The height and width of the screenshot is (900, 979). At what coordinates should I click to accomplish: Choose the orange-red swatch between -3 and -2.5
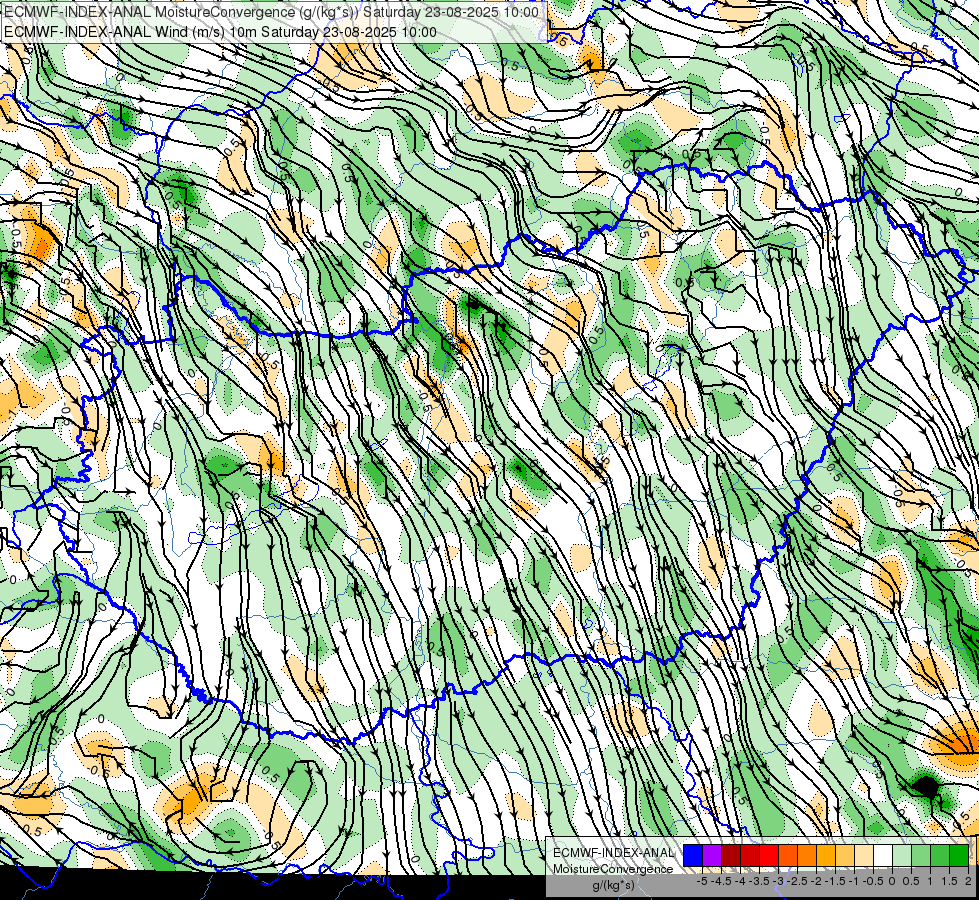click(788, 855)
